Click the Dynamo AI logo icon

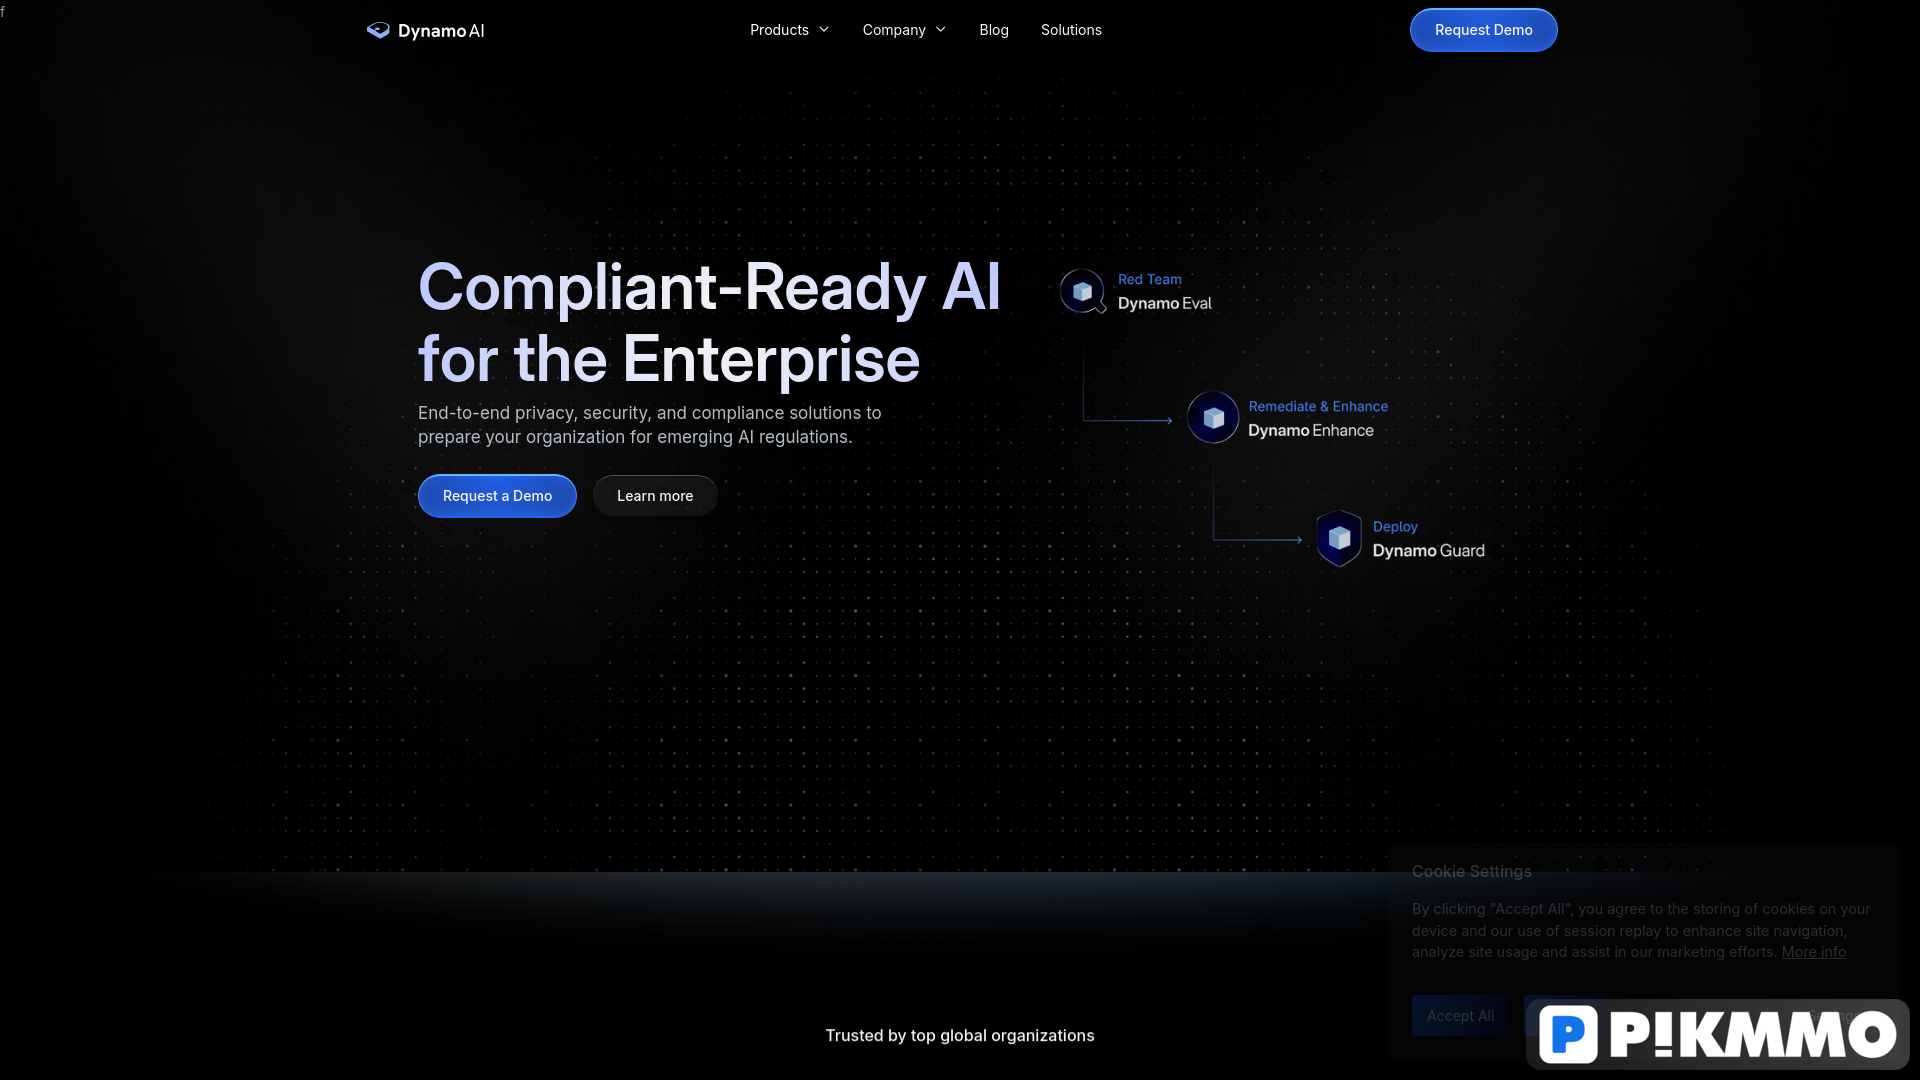378,30
